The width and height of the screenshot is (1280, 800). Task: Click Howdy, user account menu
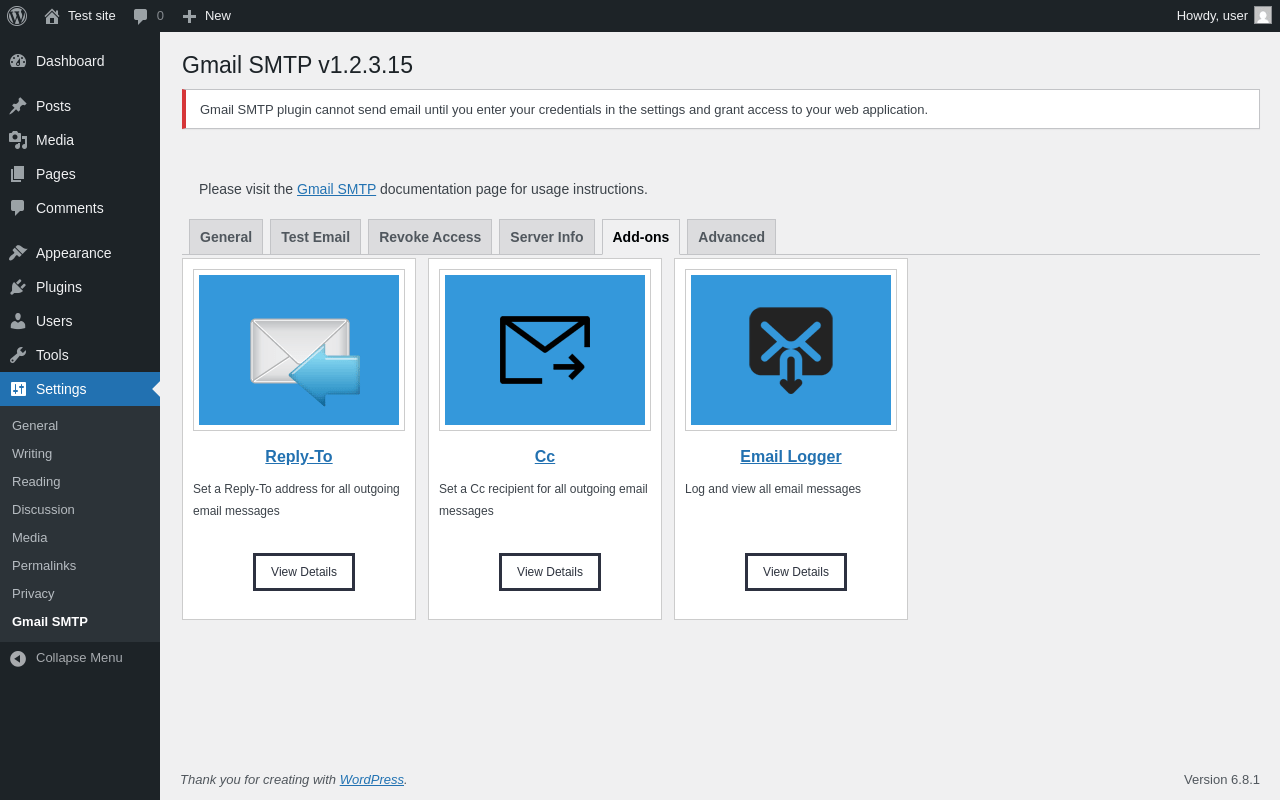click(1224, 16)
